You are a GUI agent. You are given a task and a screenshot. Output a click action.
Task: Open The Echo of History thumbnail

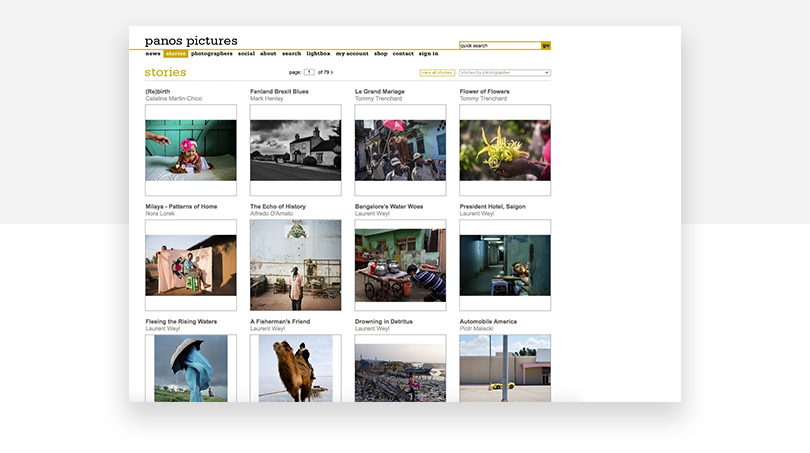coord(295,265)
